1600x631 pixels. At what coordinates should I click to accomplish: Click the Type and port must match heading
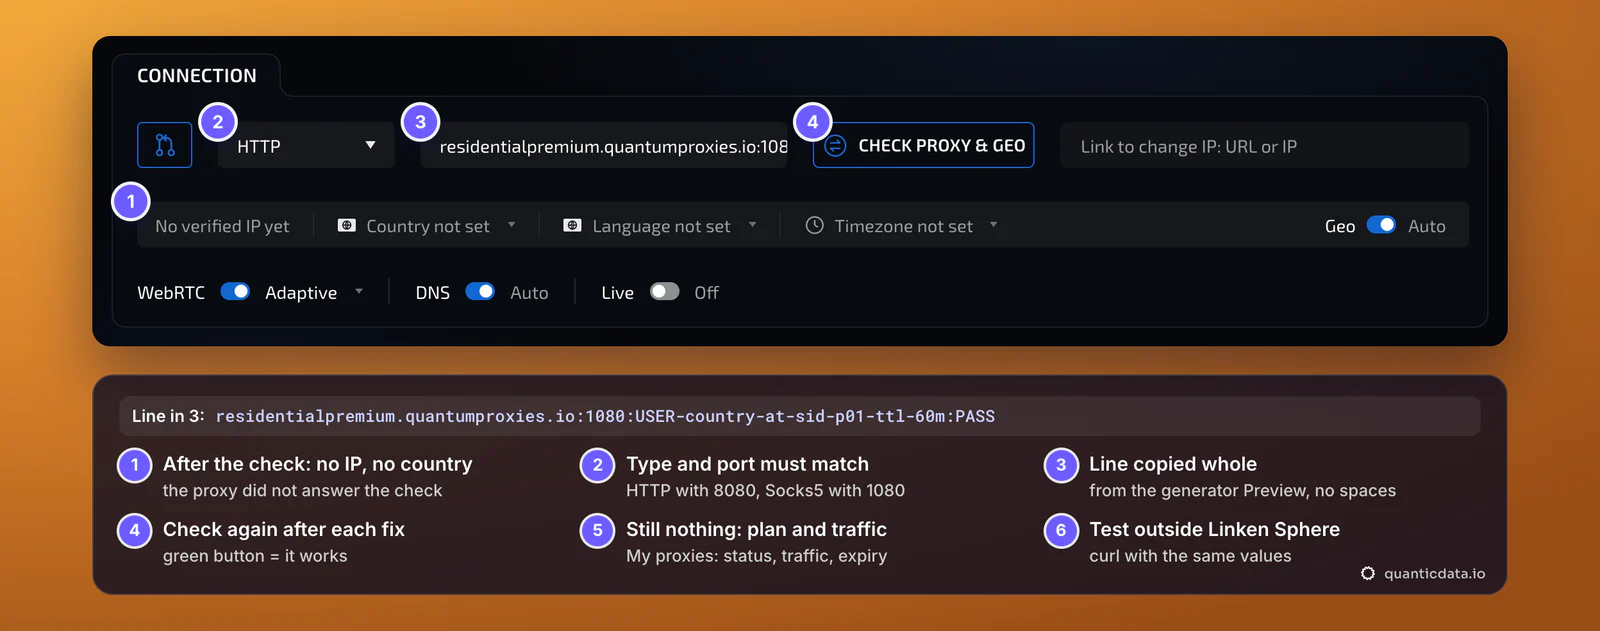747,464
